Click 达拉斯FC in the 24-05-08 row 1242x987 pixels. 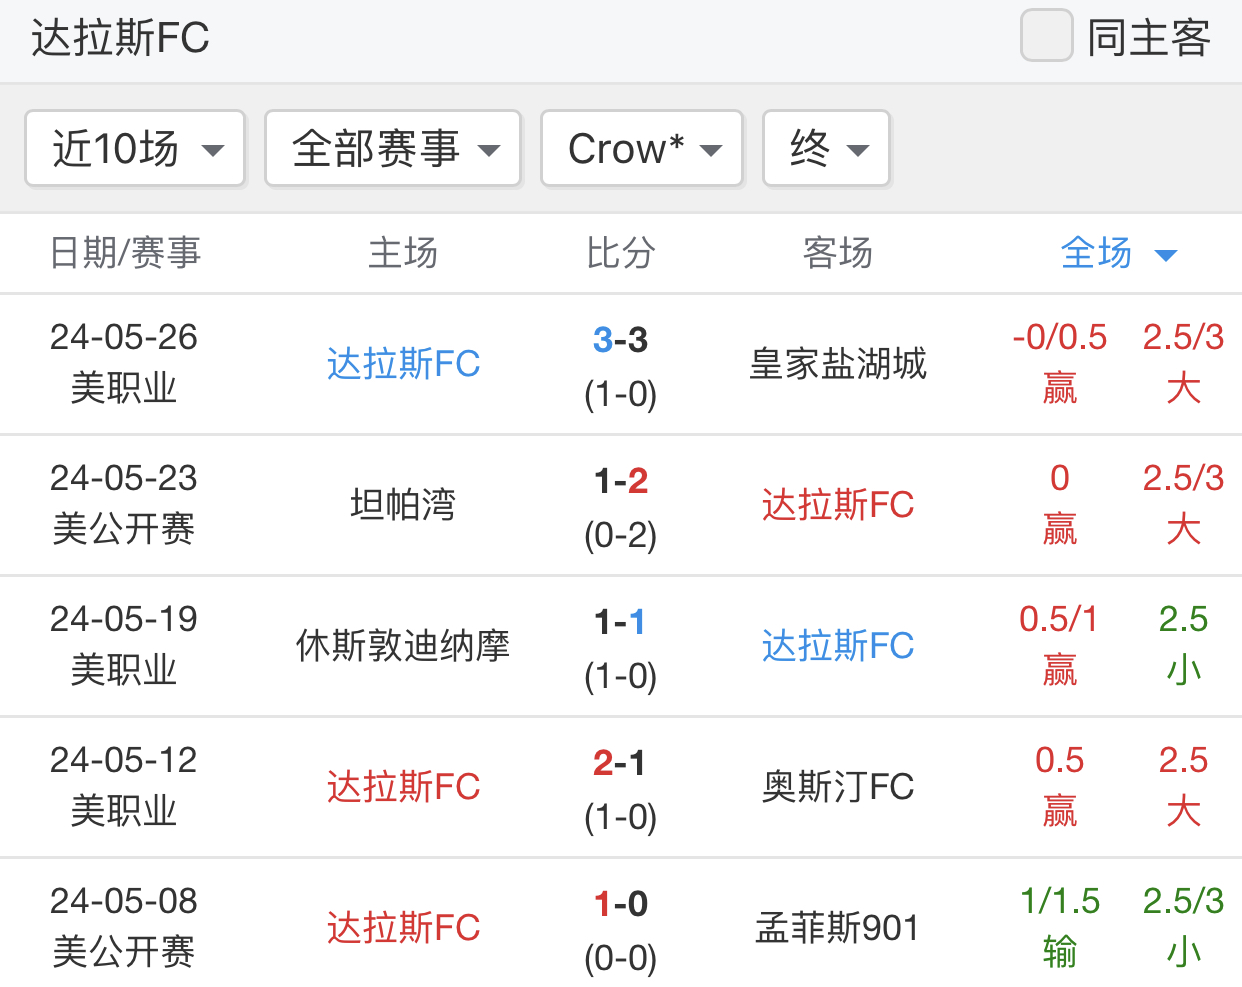click(403, 928)
